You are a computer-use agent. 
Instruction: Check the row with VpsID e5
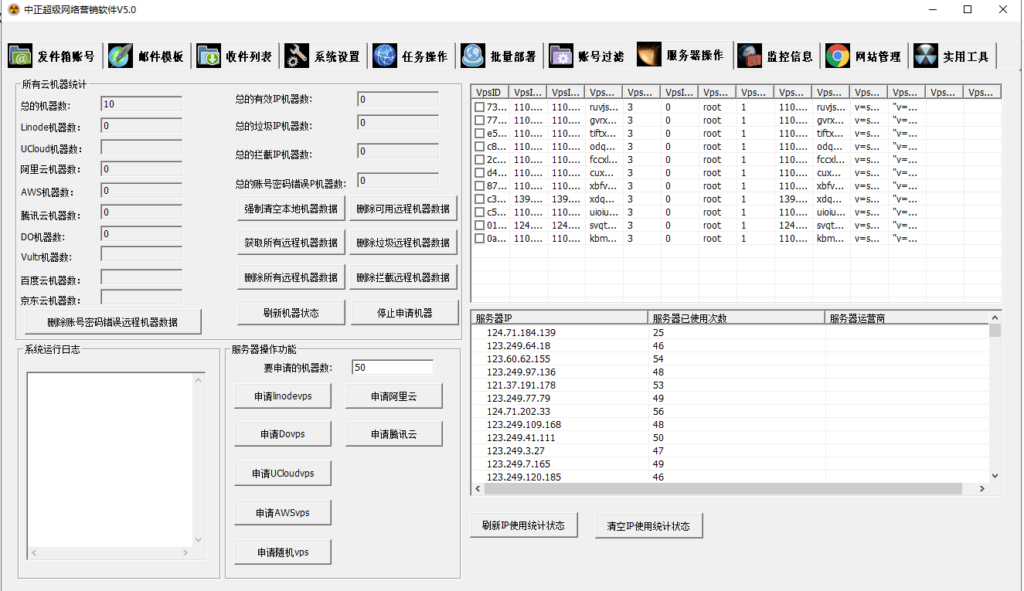pos(479,133)
